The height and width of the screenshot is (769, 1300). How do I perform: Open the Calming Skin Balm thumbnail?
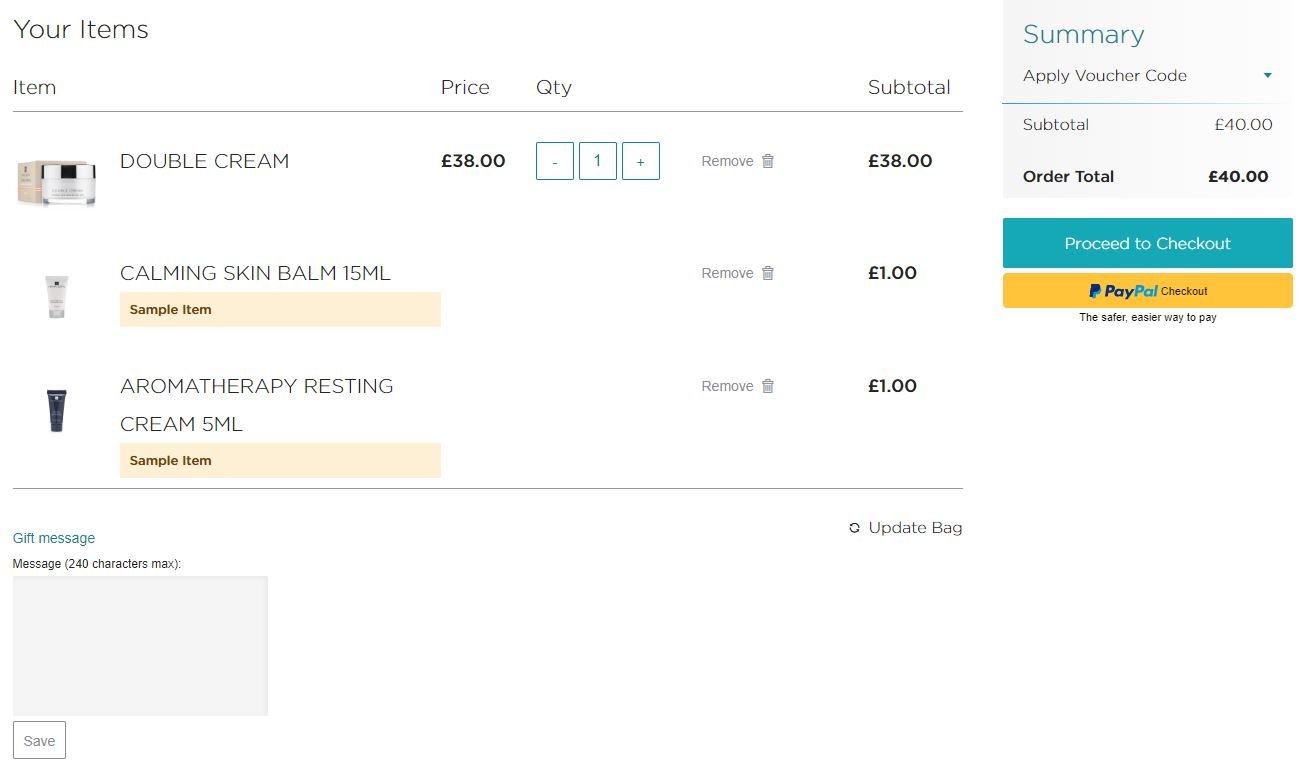(x=57, y=296)
